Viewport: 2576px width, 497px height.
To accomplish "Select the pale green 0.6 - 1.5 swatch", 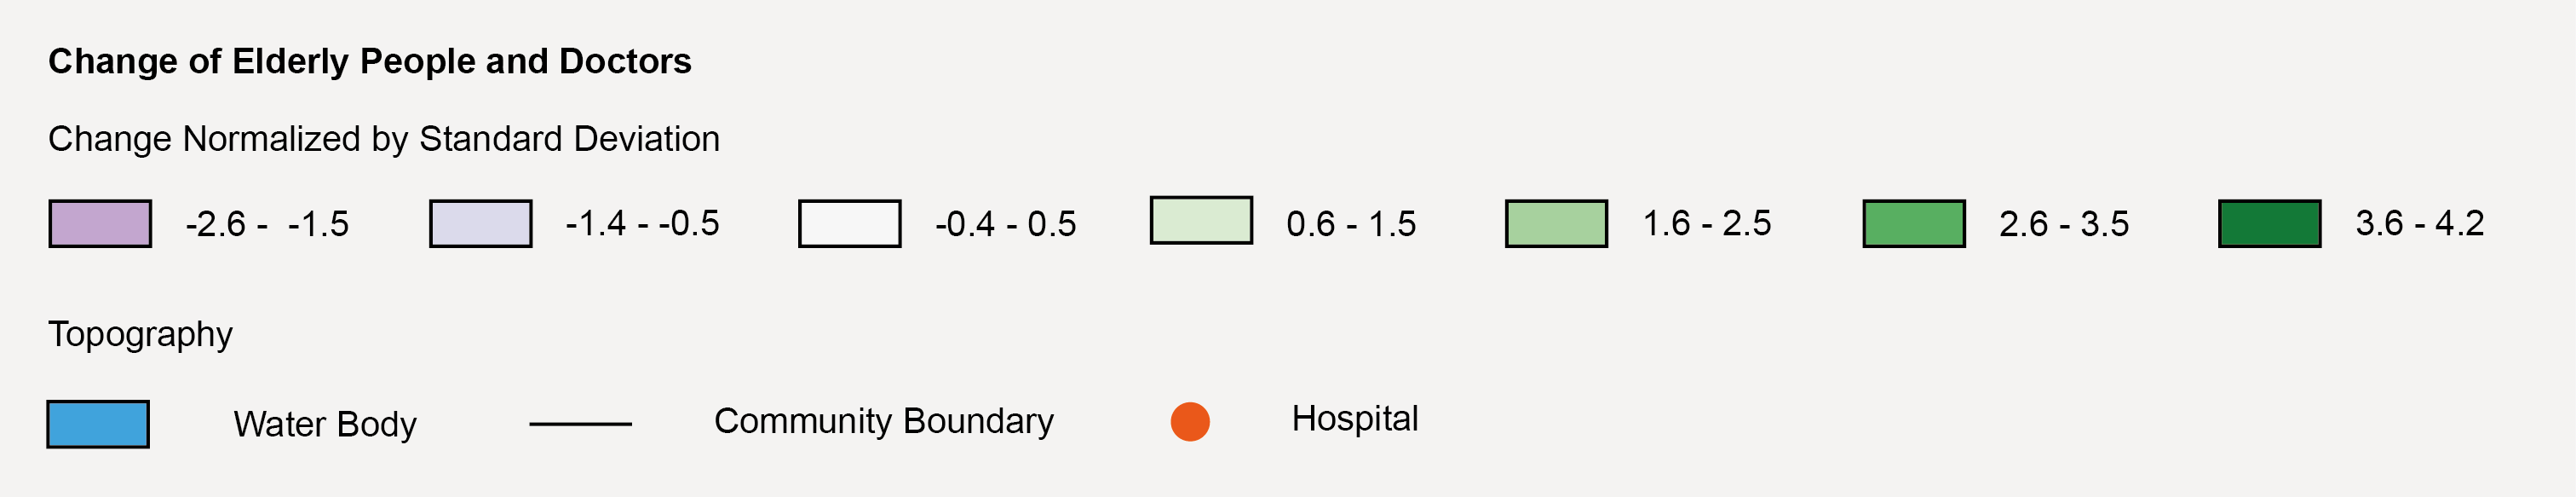I will tap(1201, 220).
